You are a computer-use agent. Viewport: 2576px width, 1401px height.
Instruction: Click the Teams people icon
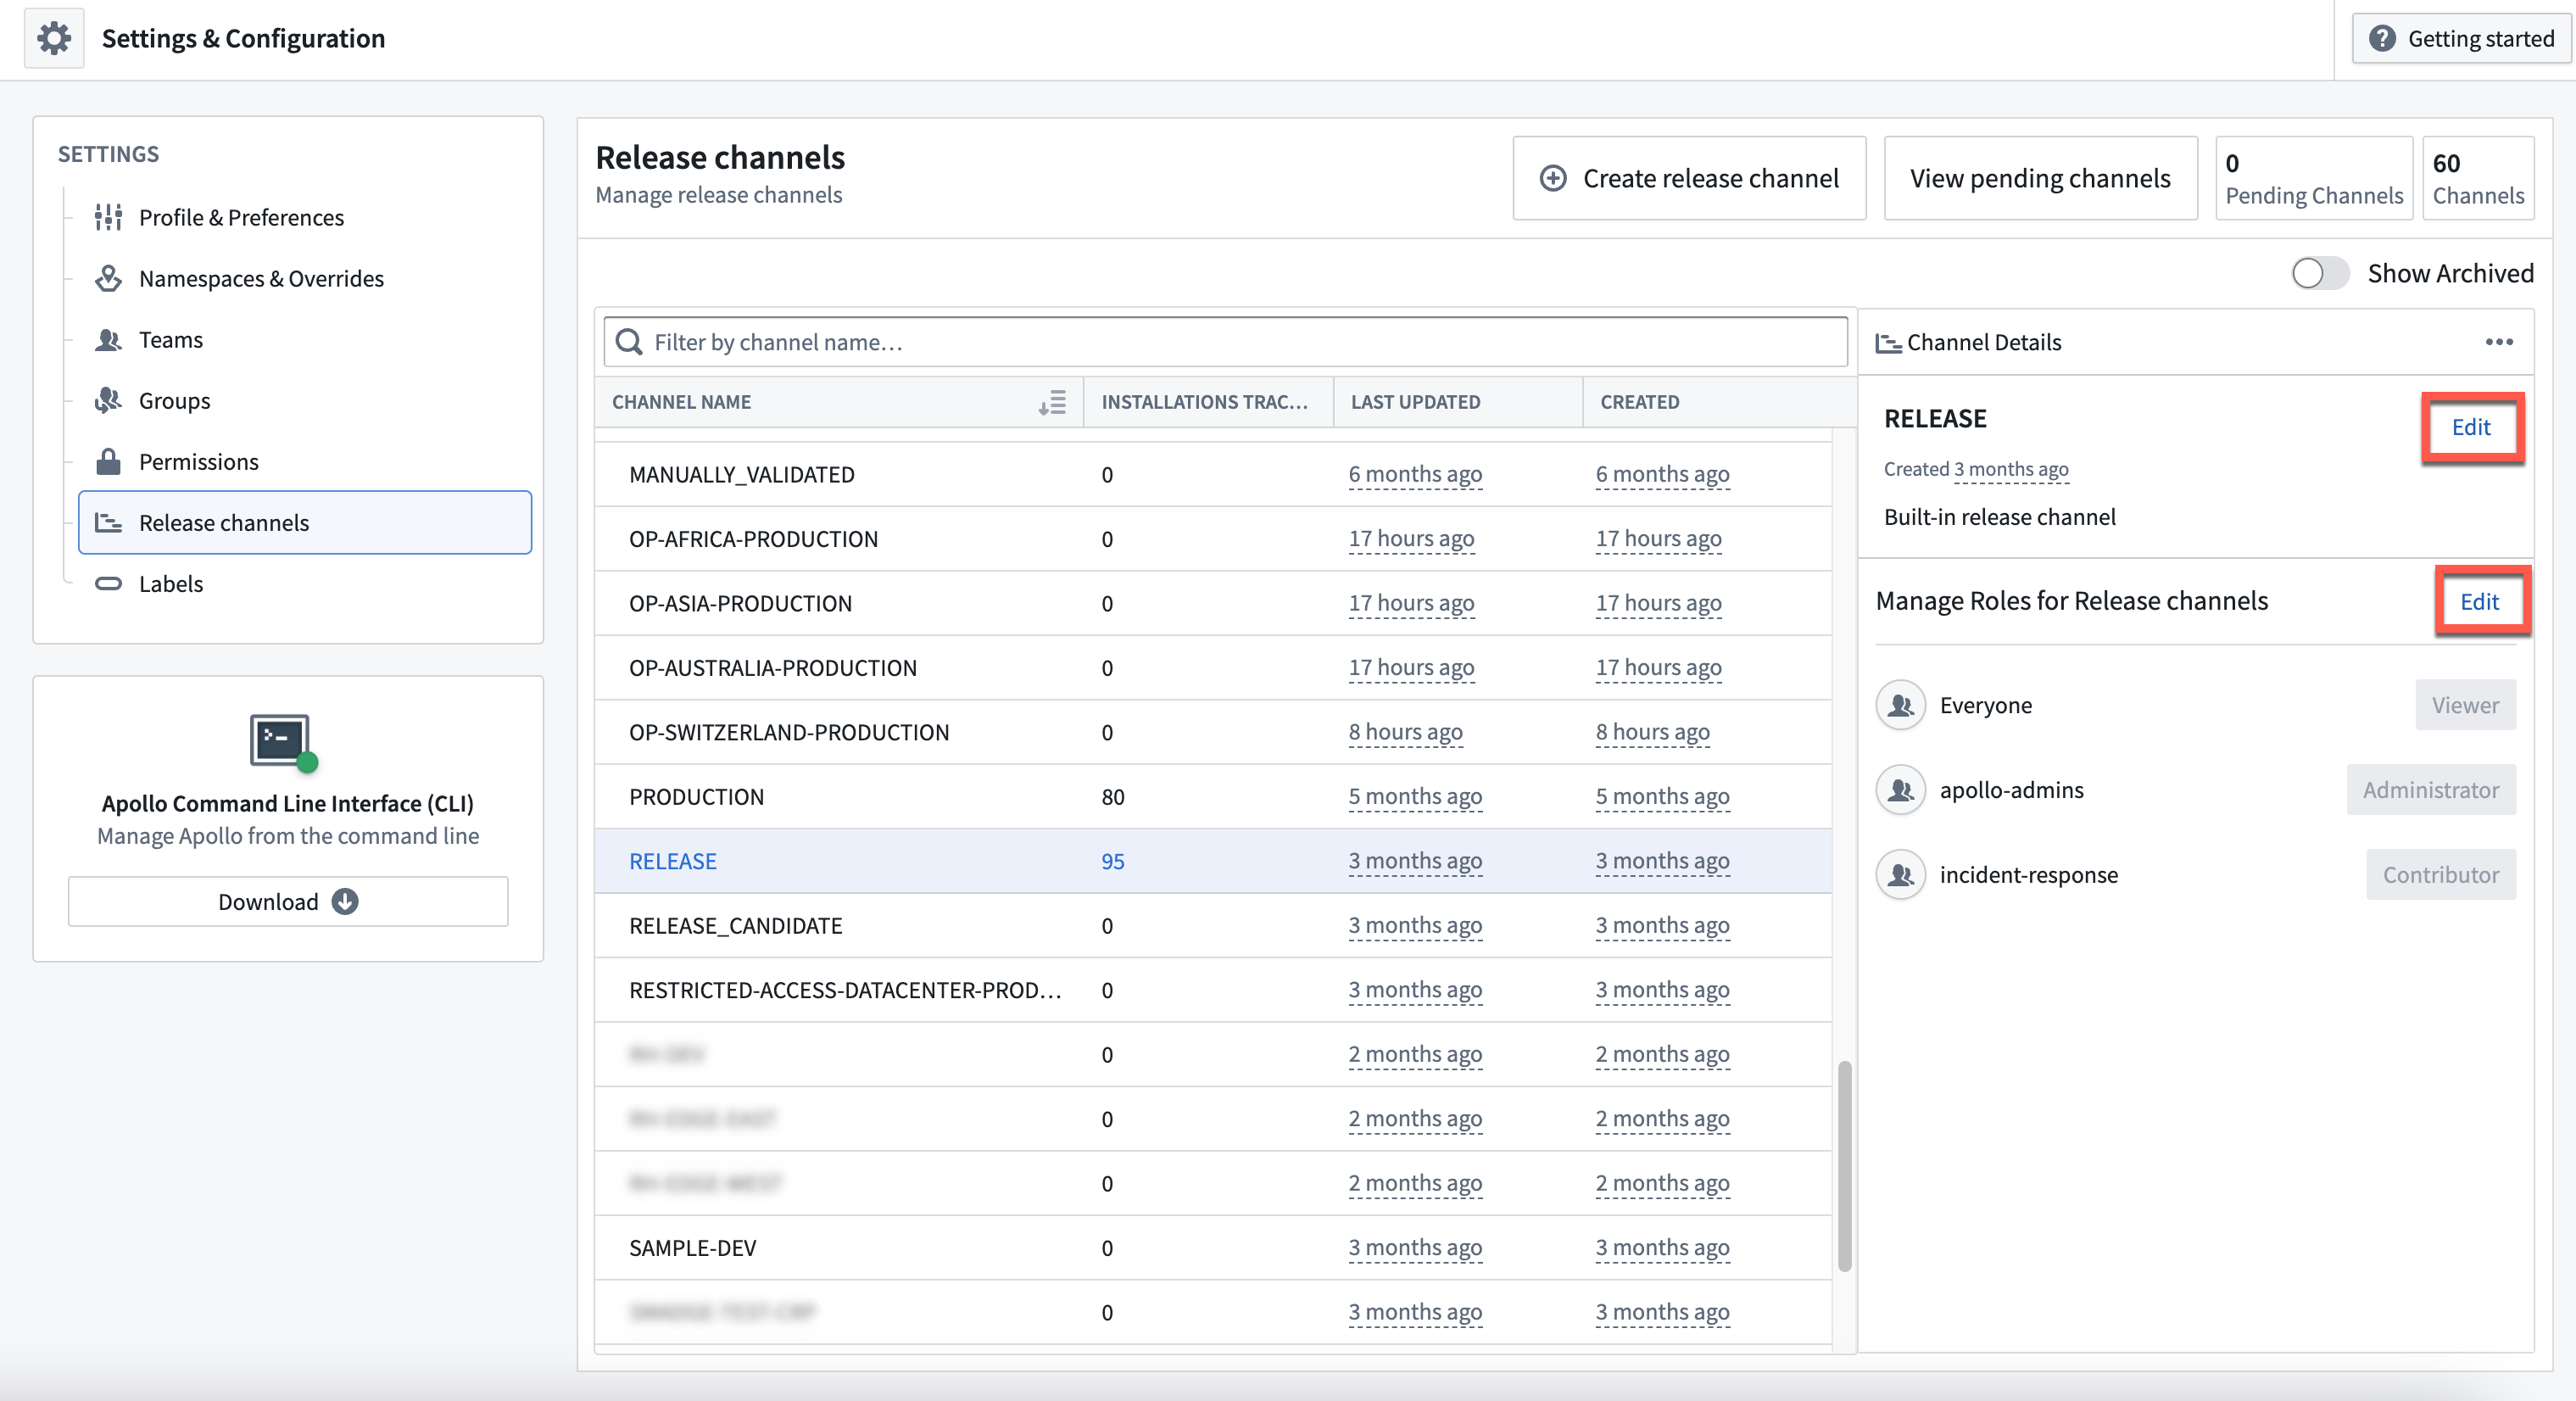pos(108,339)
